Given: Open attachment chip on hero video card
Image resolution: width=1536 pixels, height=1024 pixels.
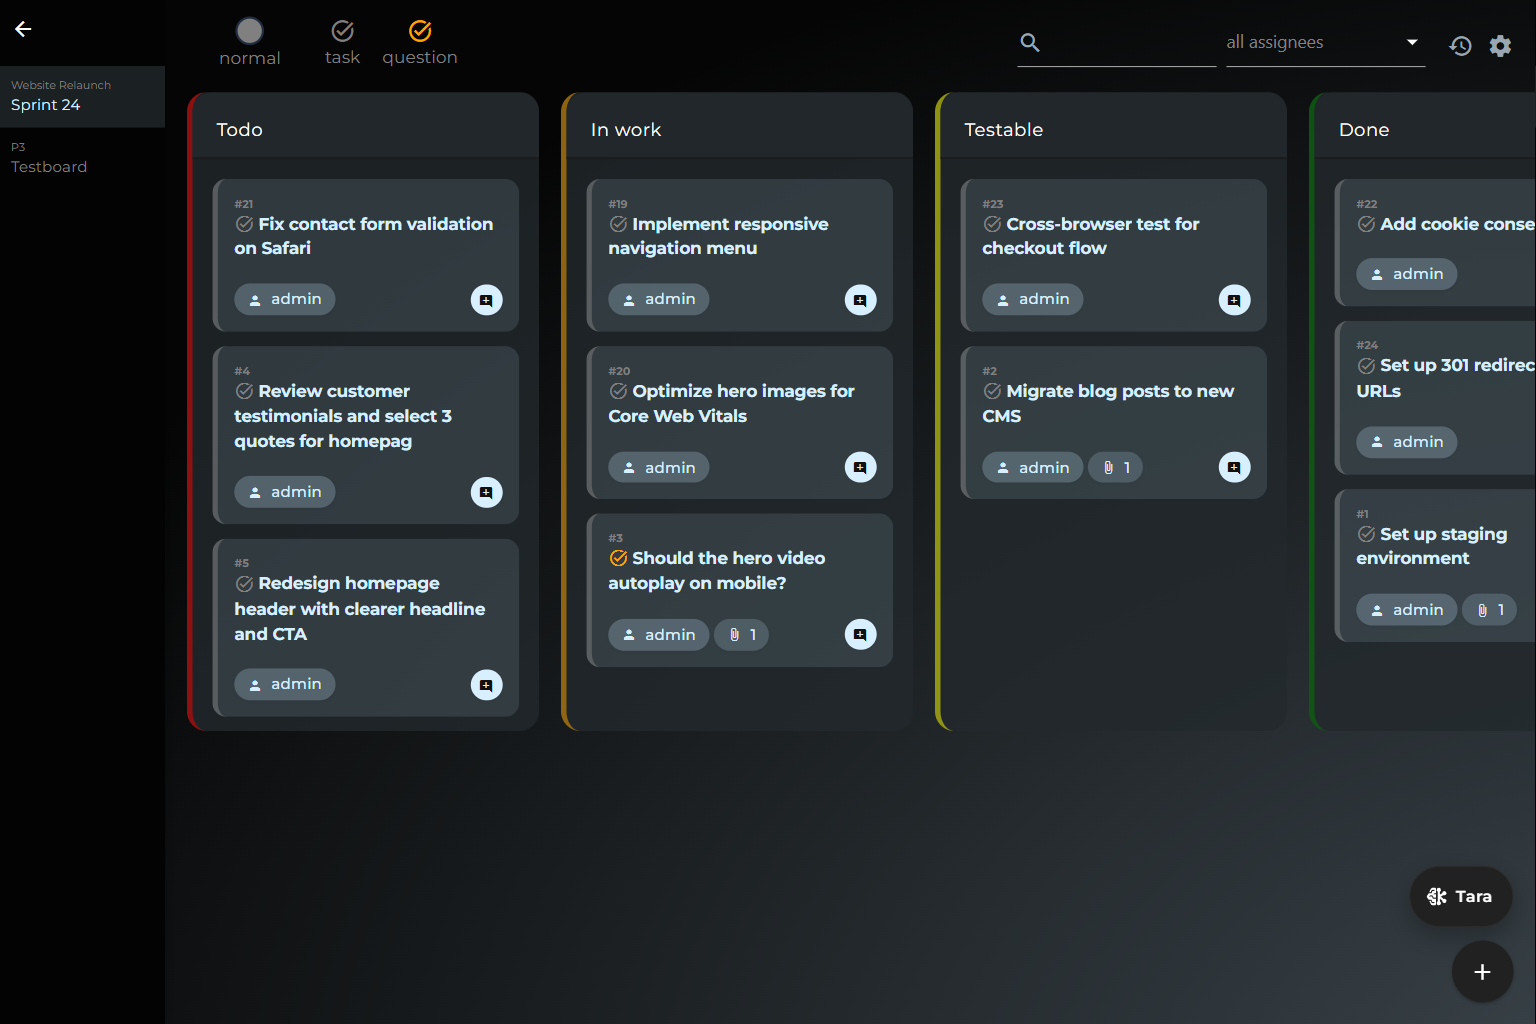Looking at the screenshot, I should point(742,635).
